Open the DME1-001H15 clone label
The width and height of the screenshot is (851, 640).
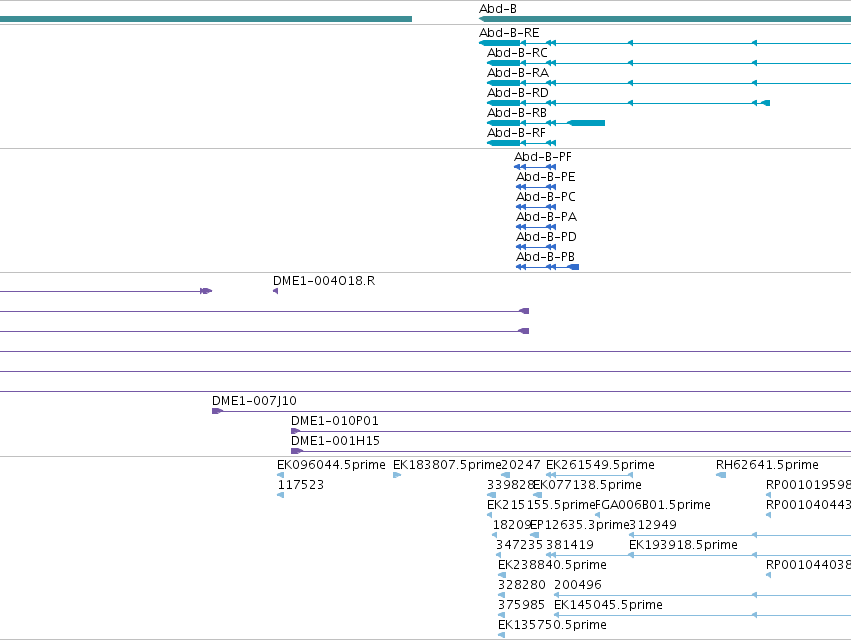pos(335,441)
